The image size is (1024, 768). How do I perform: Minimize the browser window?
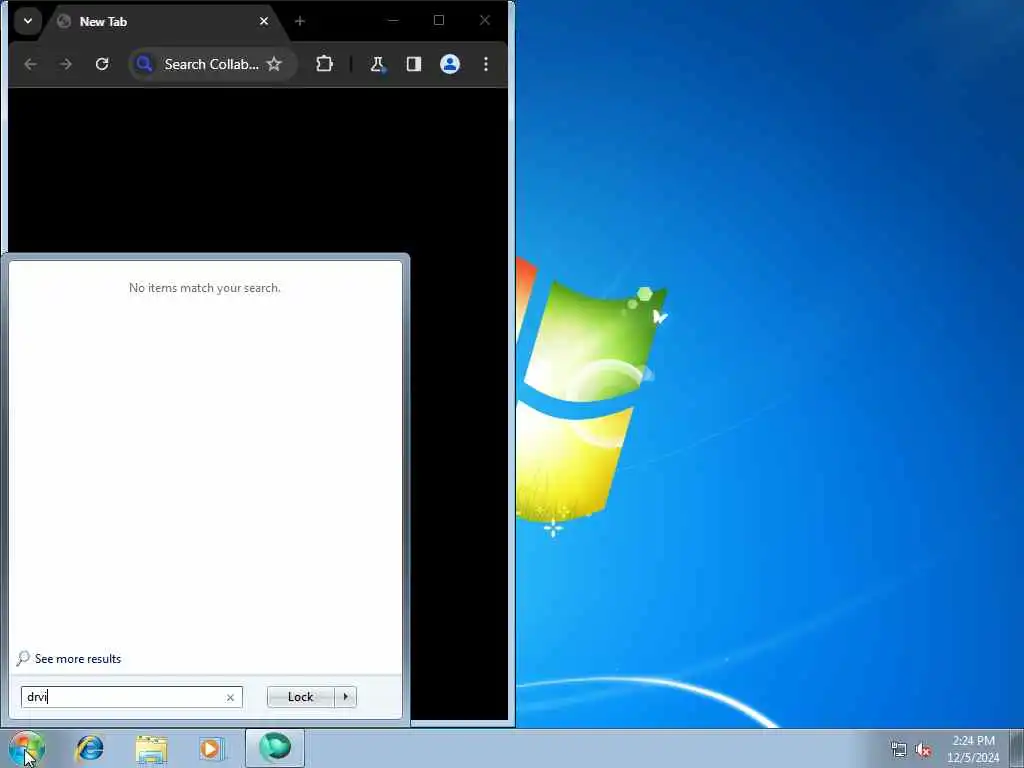pyautogui.click(x=393, y=21)
